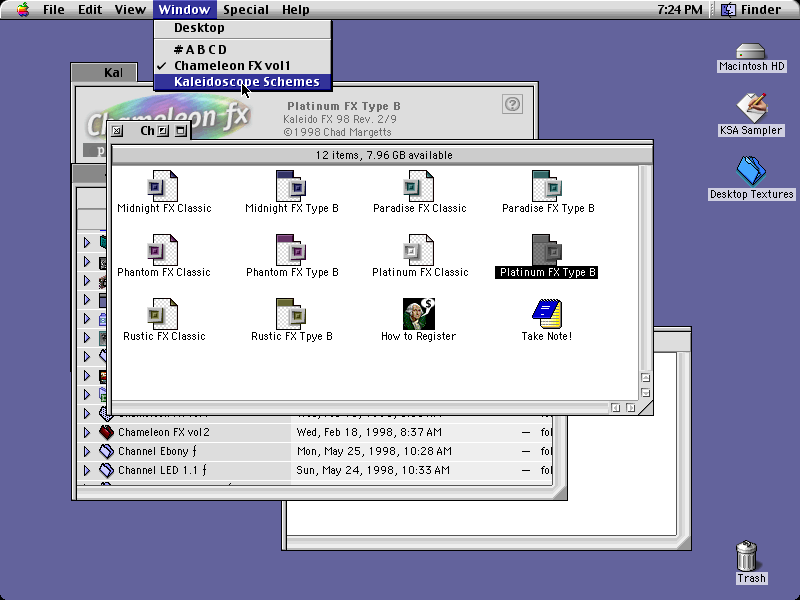Open the Finder application switcher menu
The image size is (800, 600).
751,10
